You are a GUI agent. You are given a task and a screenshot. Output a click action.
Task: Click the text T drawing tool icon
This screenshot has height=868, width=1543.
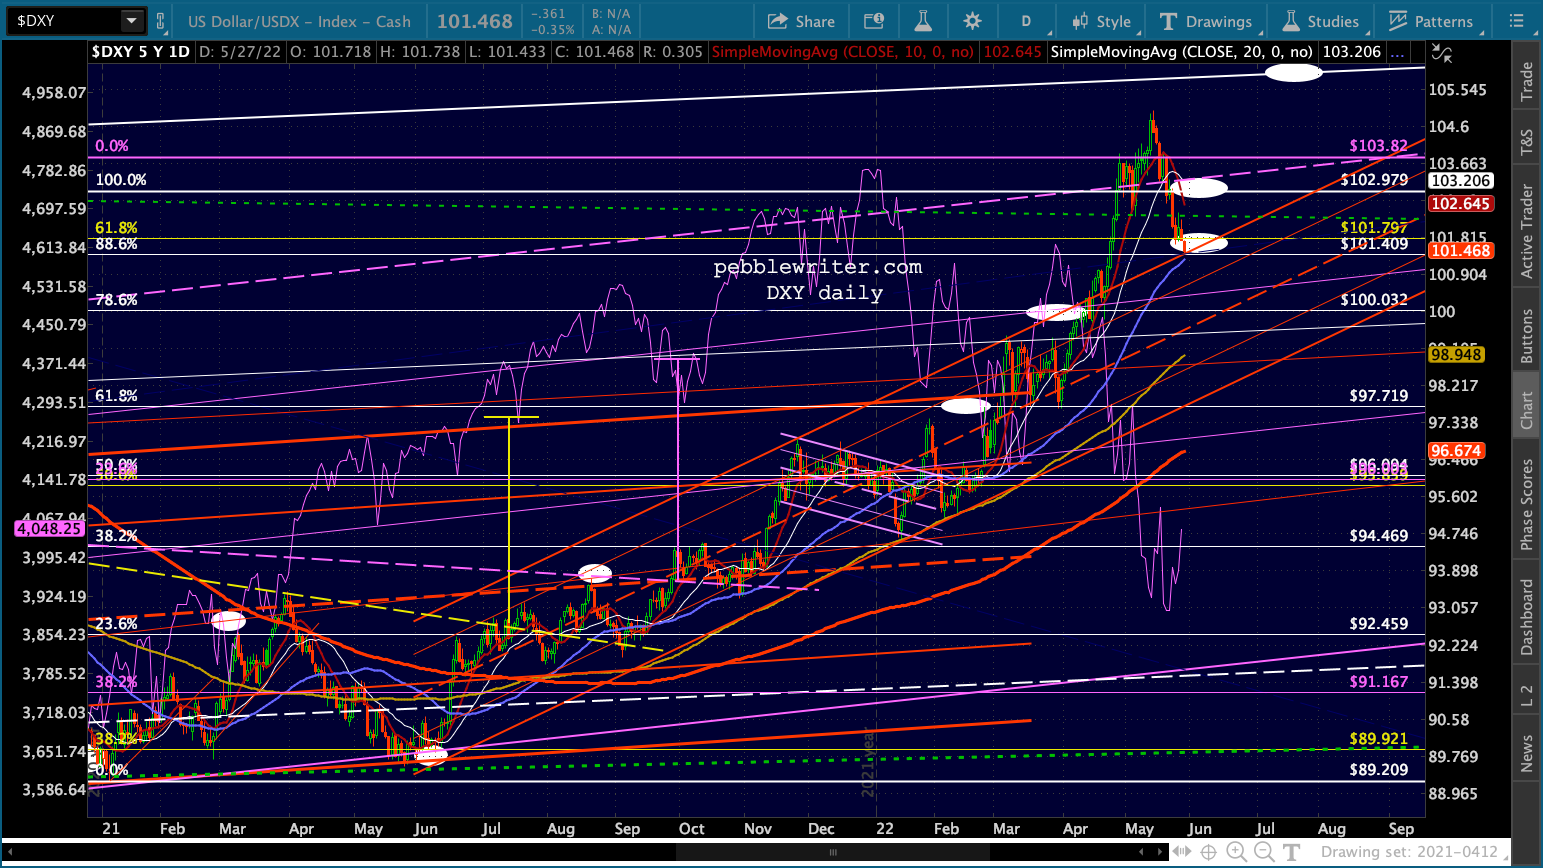click(1291, 852)
